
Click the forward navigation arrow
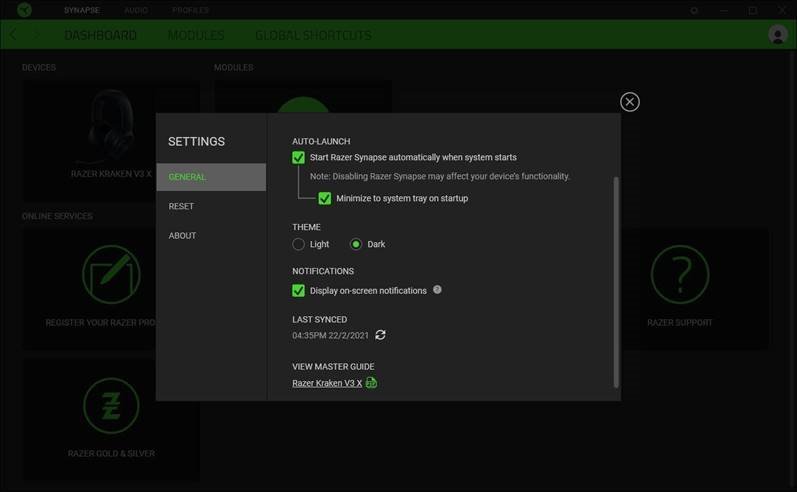[36, 35]
